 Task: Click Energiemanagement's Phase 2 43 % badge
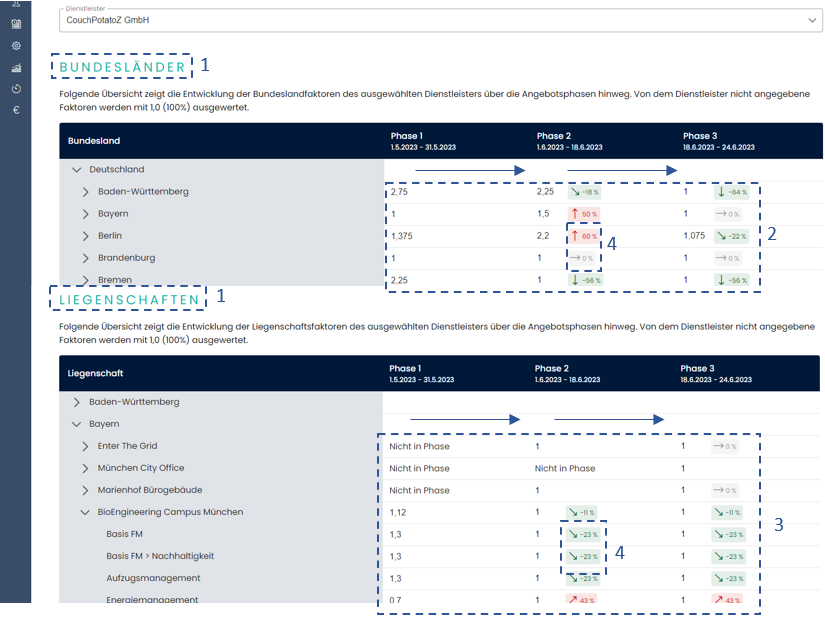583,600
